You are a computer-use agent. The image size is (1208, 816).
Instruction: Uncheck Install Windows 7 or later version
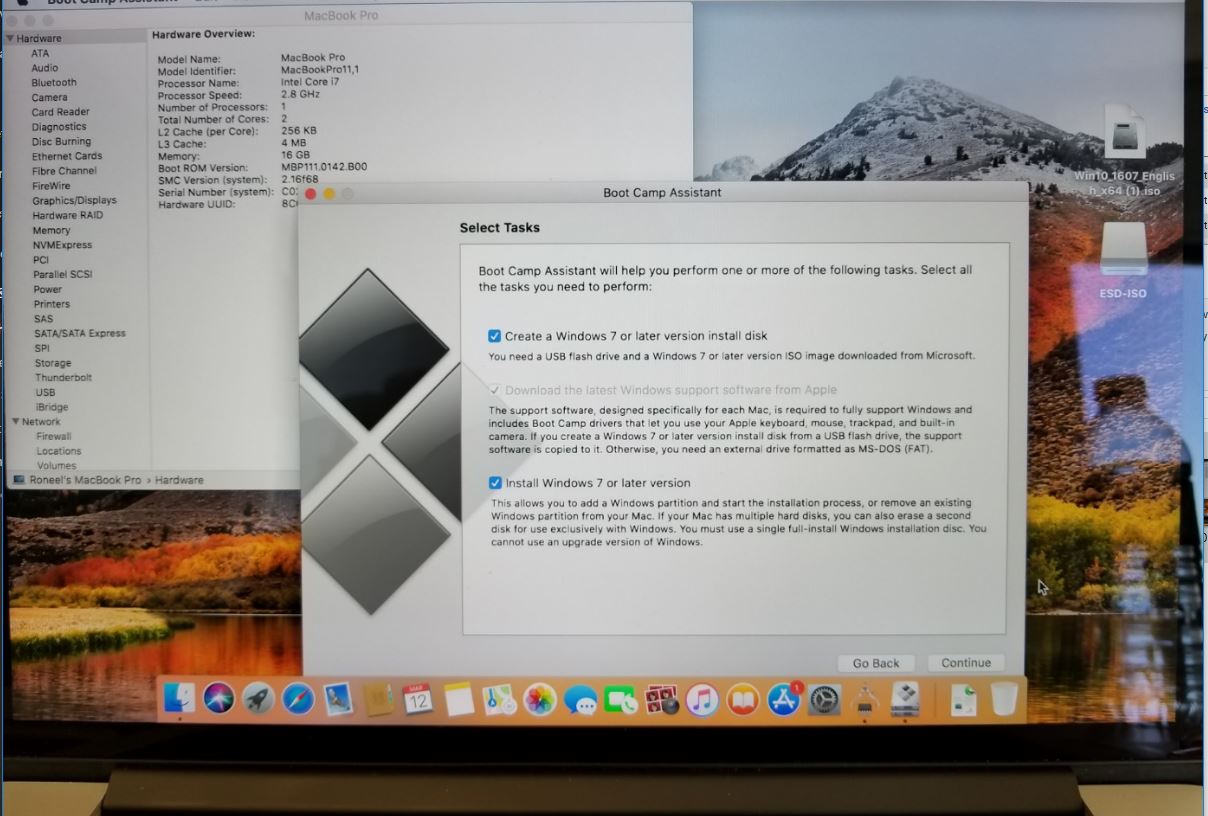(x=495, y=483)
